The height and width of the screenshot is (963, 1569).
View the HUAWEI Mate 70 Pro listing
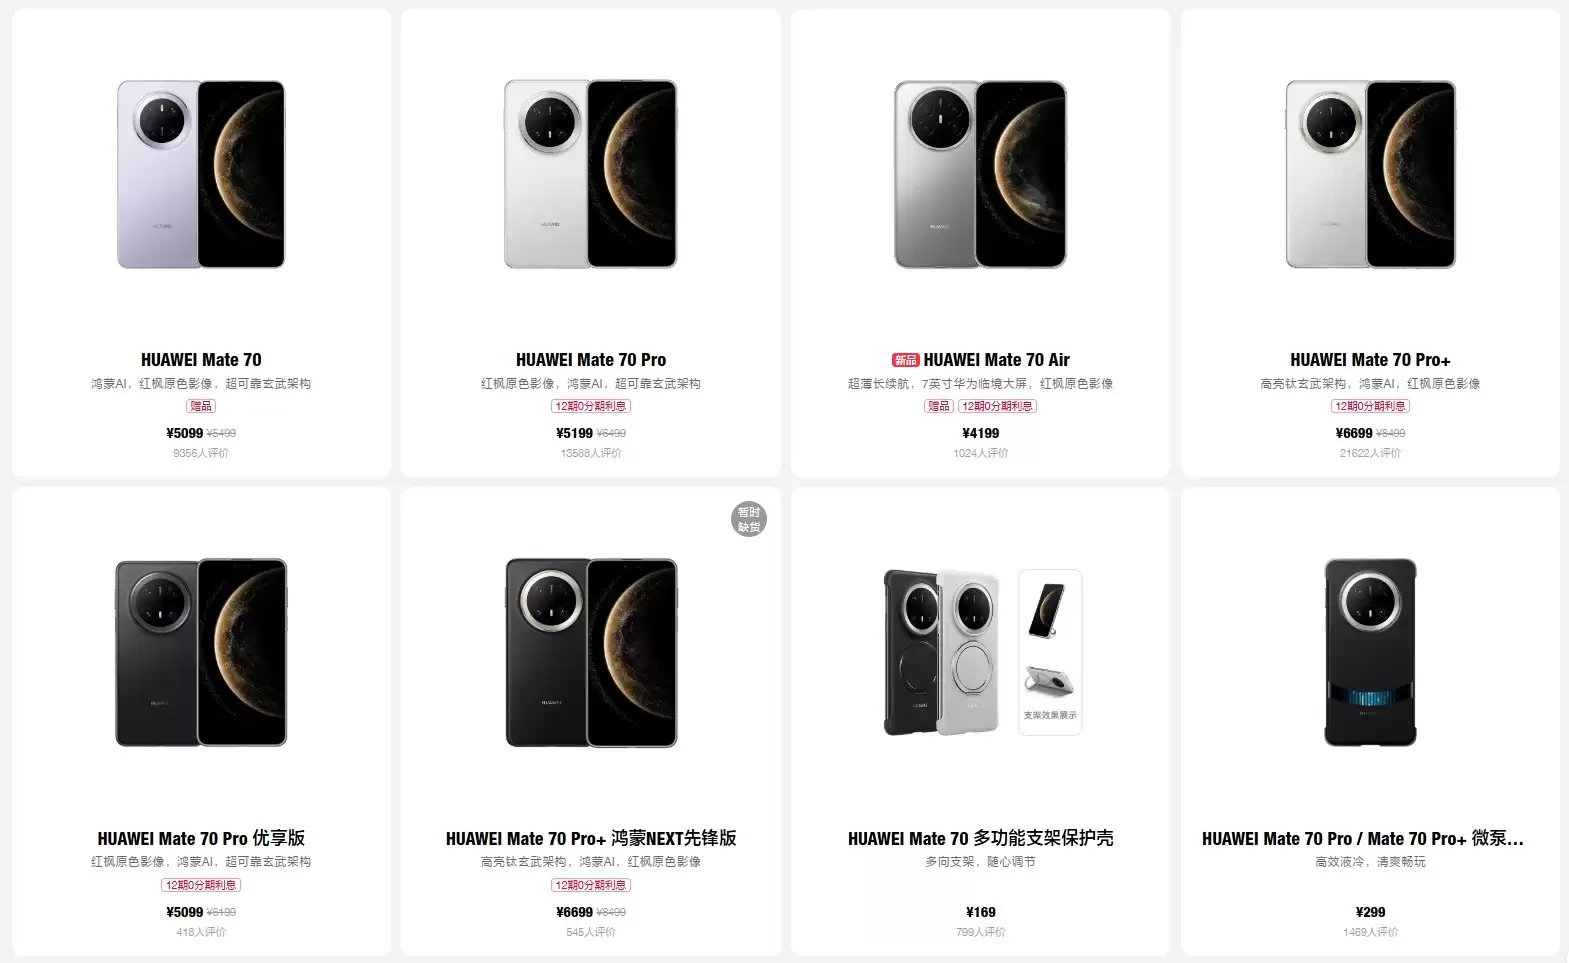pyautogui.click(x=589, y=358)
